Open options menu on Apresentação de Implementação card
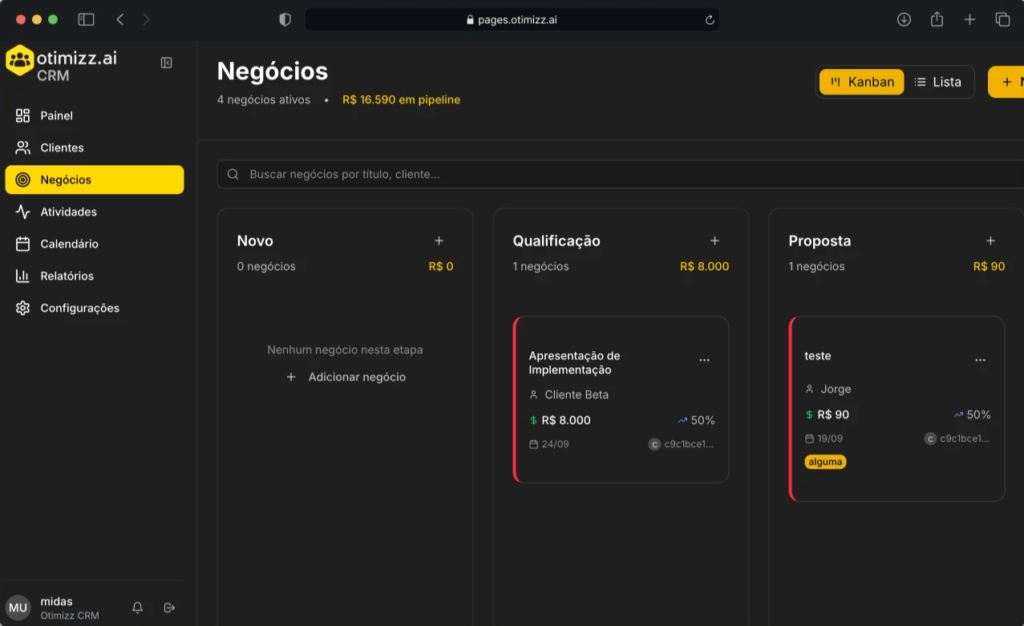1024x626 pixels. pyautogui.click(x=704, y=360)
